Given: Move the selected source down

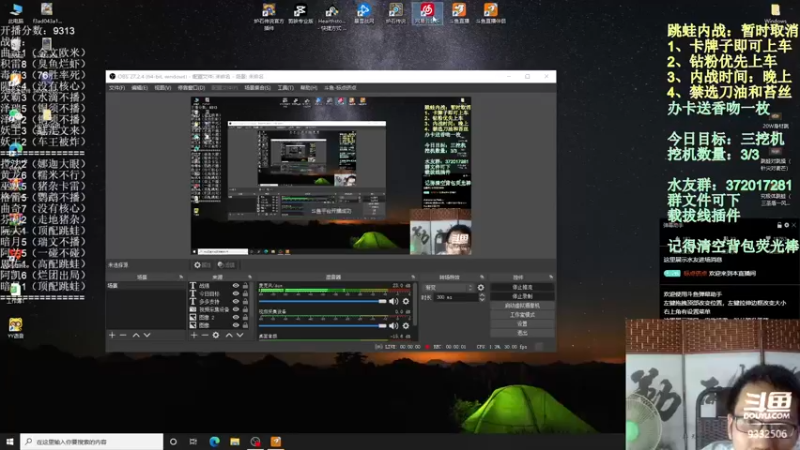Looking at the screenshot, I should point(240,335).
